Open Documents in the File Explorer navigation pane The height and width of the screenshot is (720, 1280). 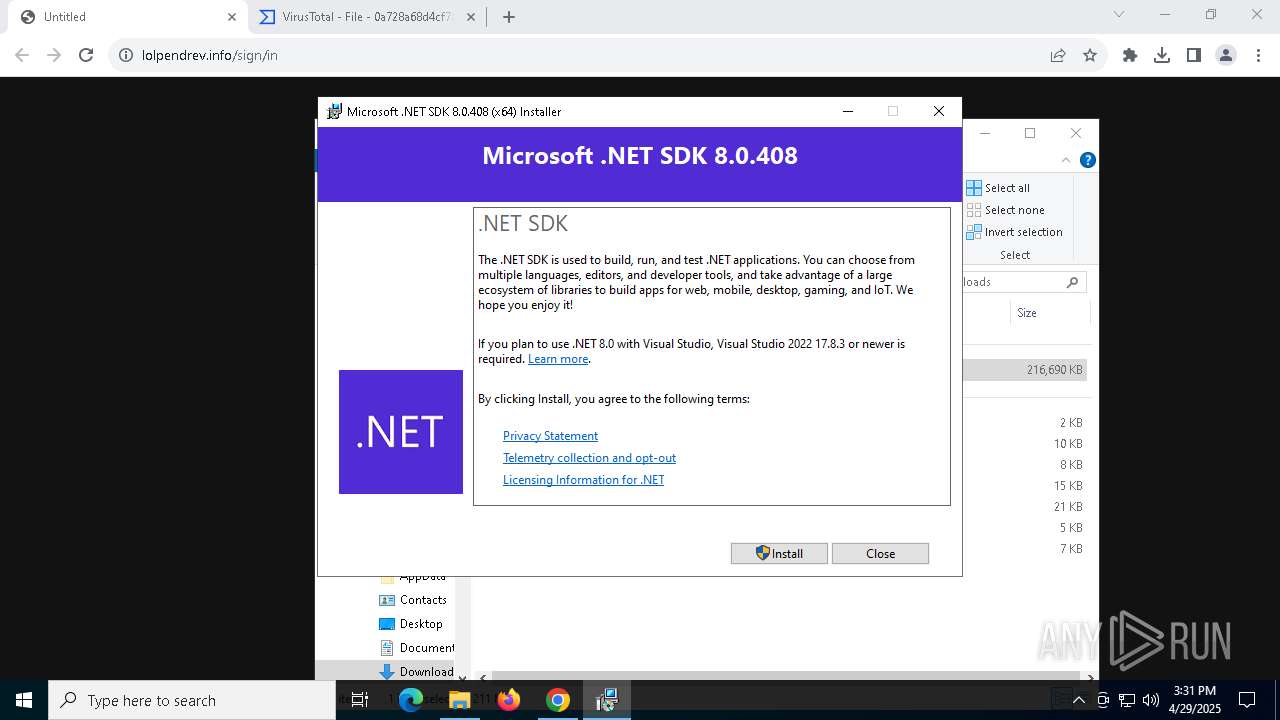coord(417,648)
